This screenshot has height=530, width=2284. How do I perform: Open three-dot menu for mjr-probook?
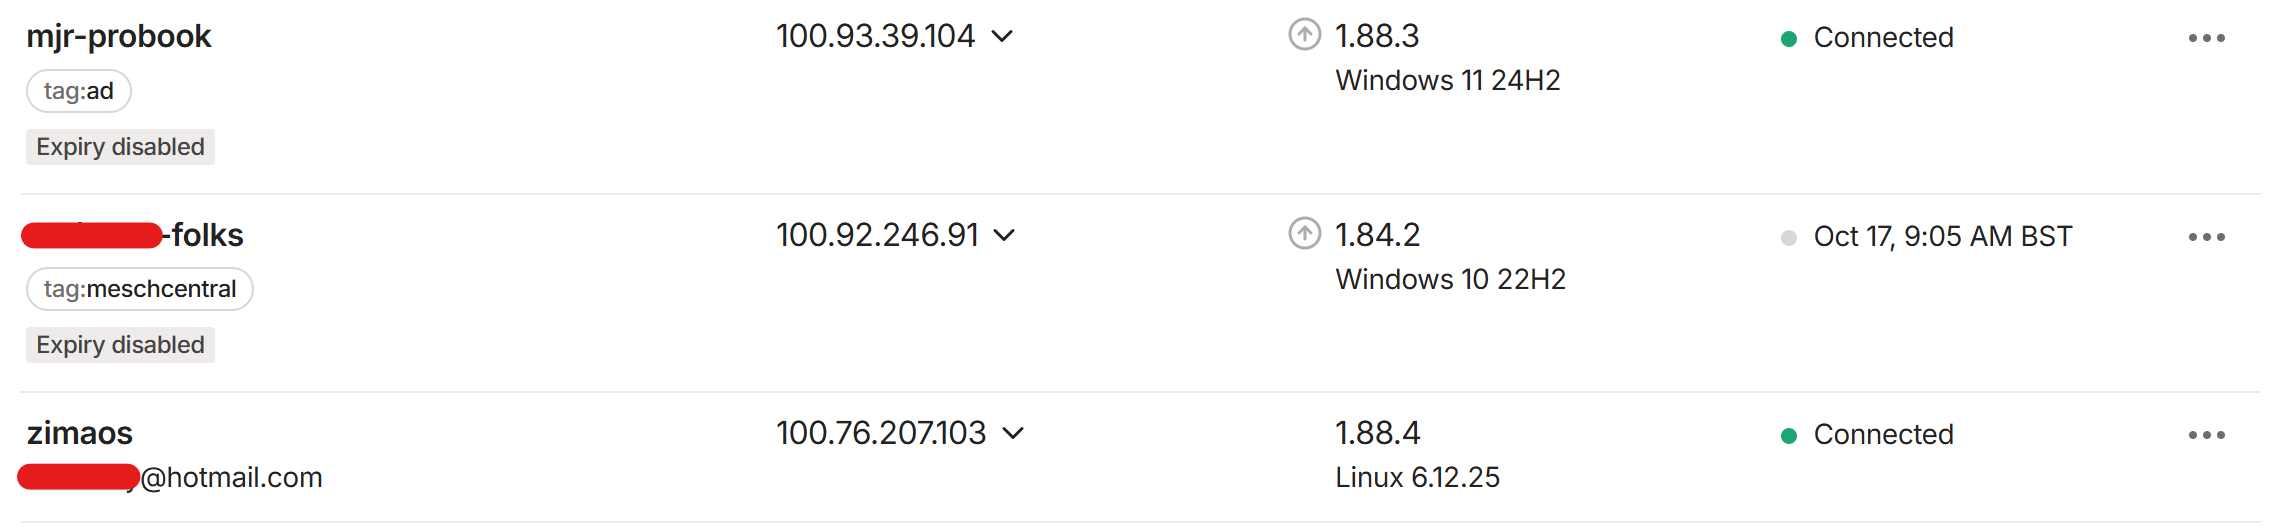click(2206, 38)
